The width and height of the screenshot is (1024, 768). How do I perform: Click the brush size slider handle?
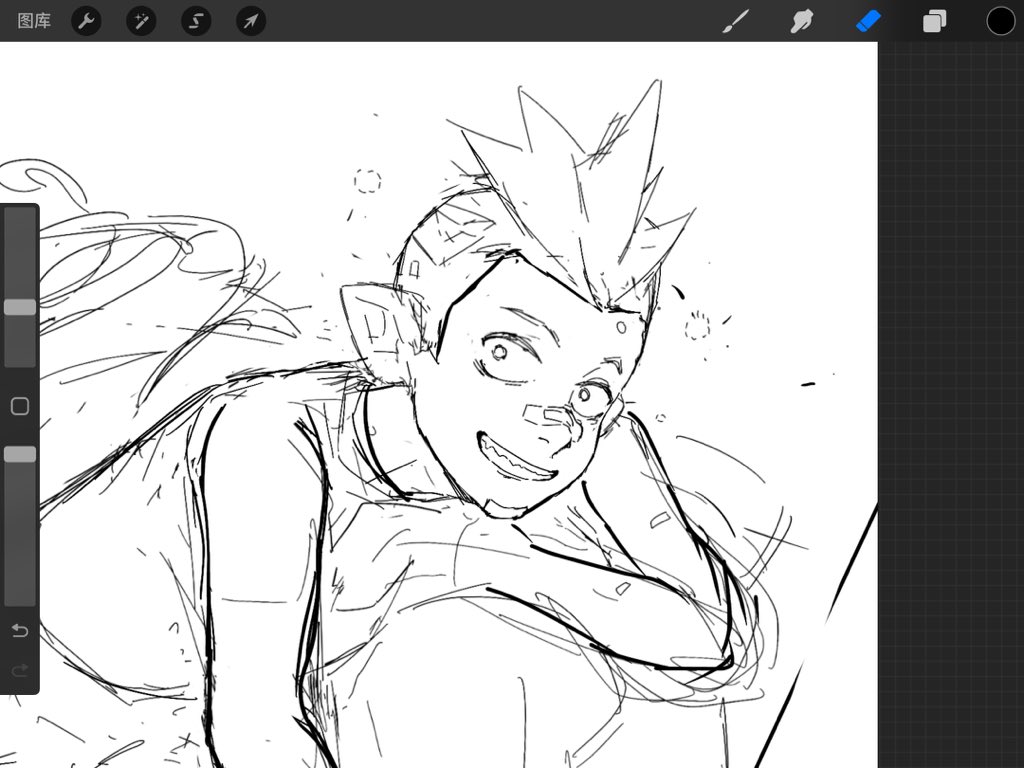pos(20,308)
